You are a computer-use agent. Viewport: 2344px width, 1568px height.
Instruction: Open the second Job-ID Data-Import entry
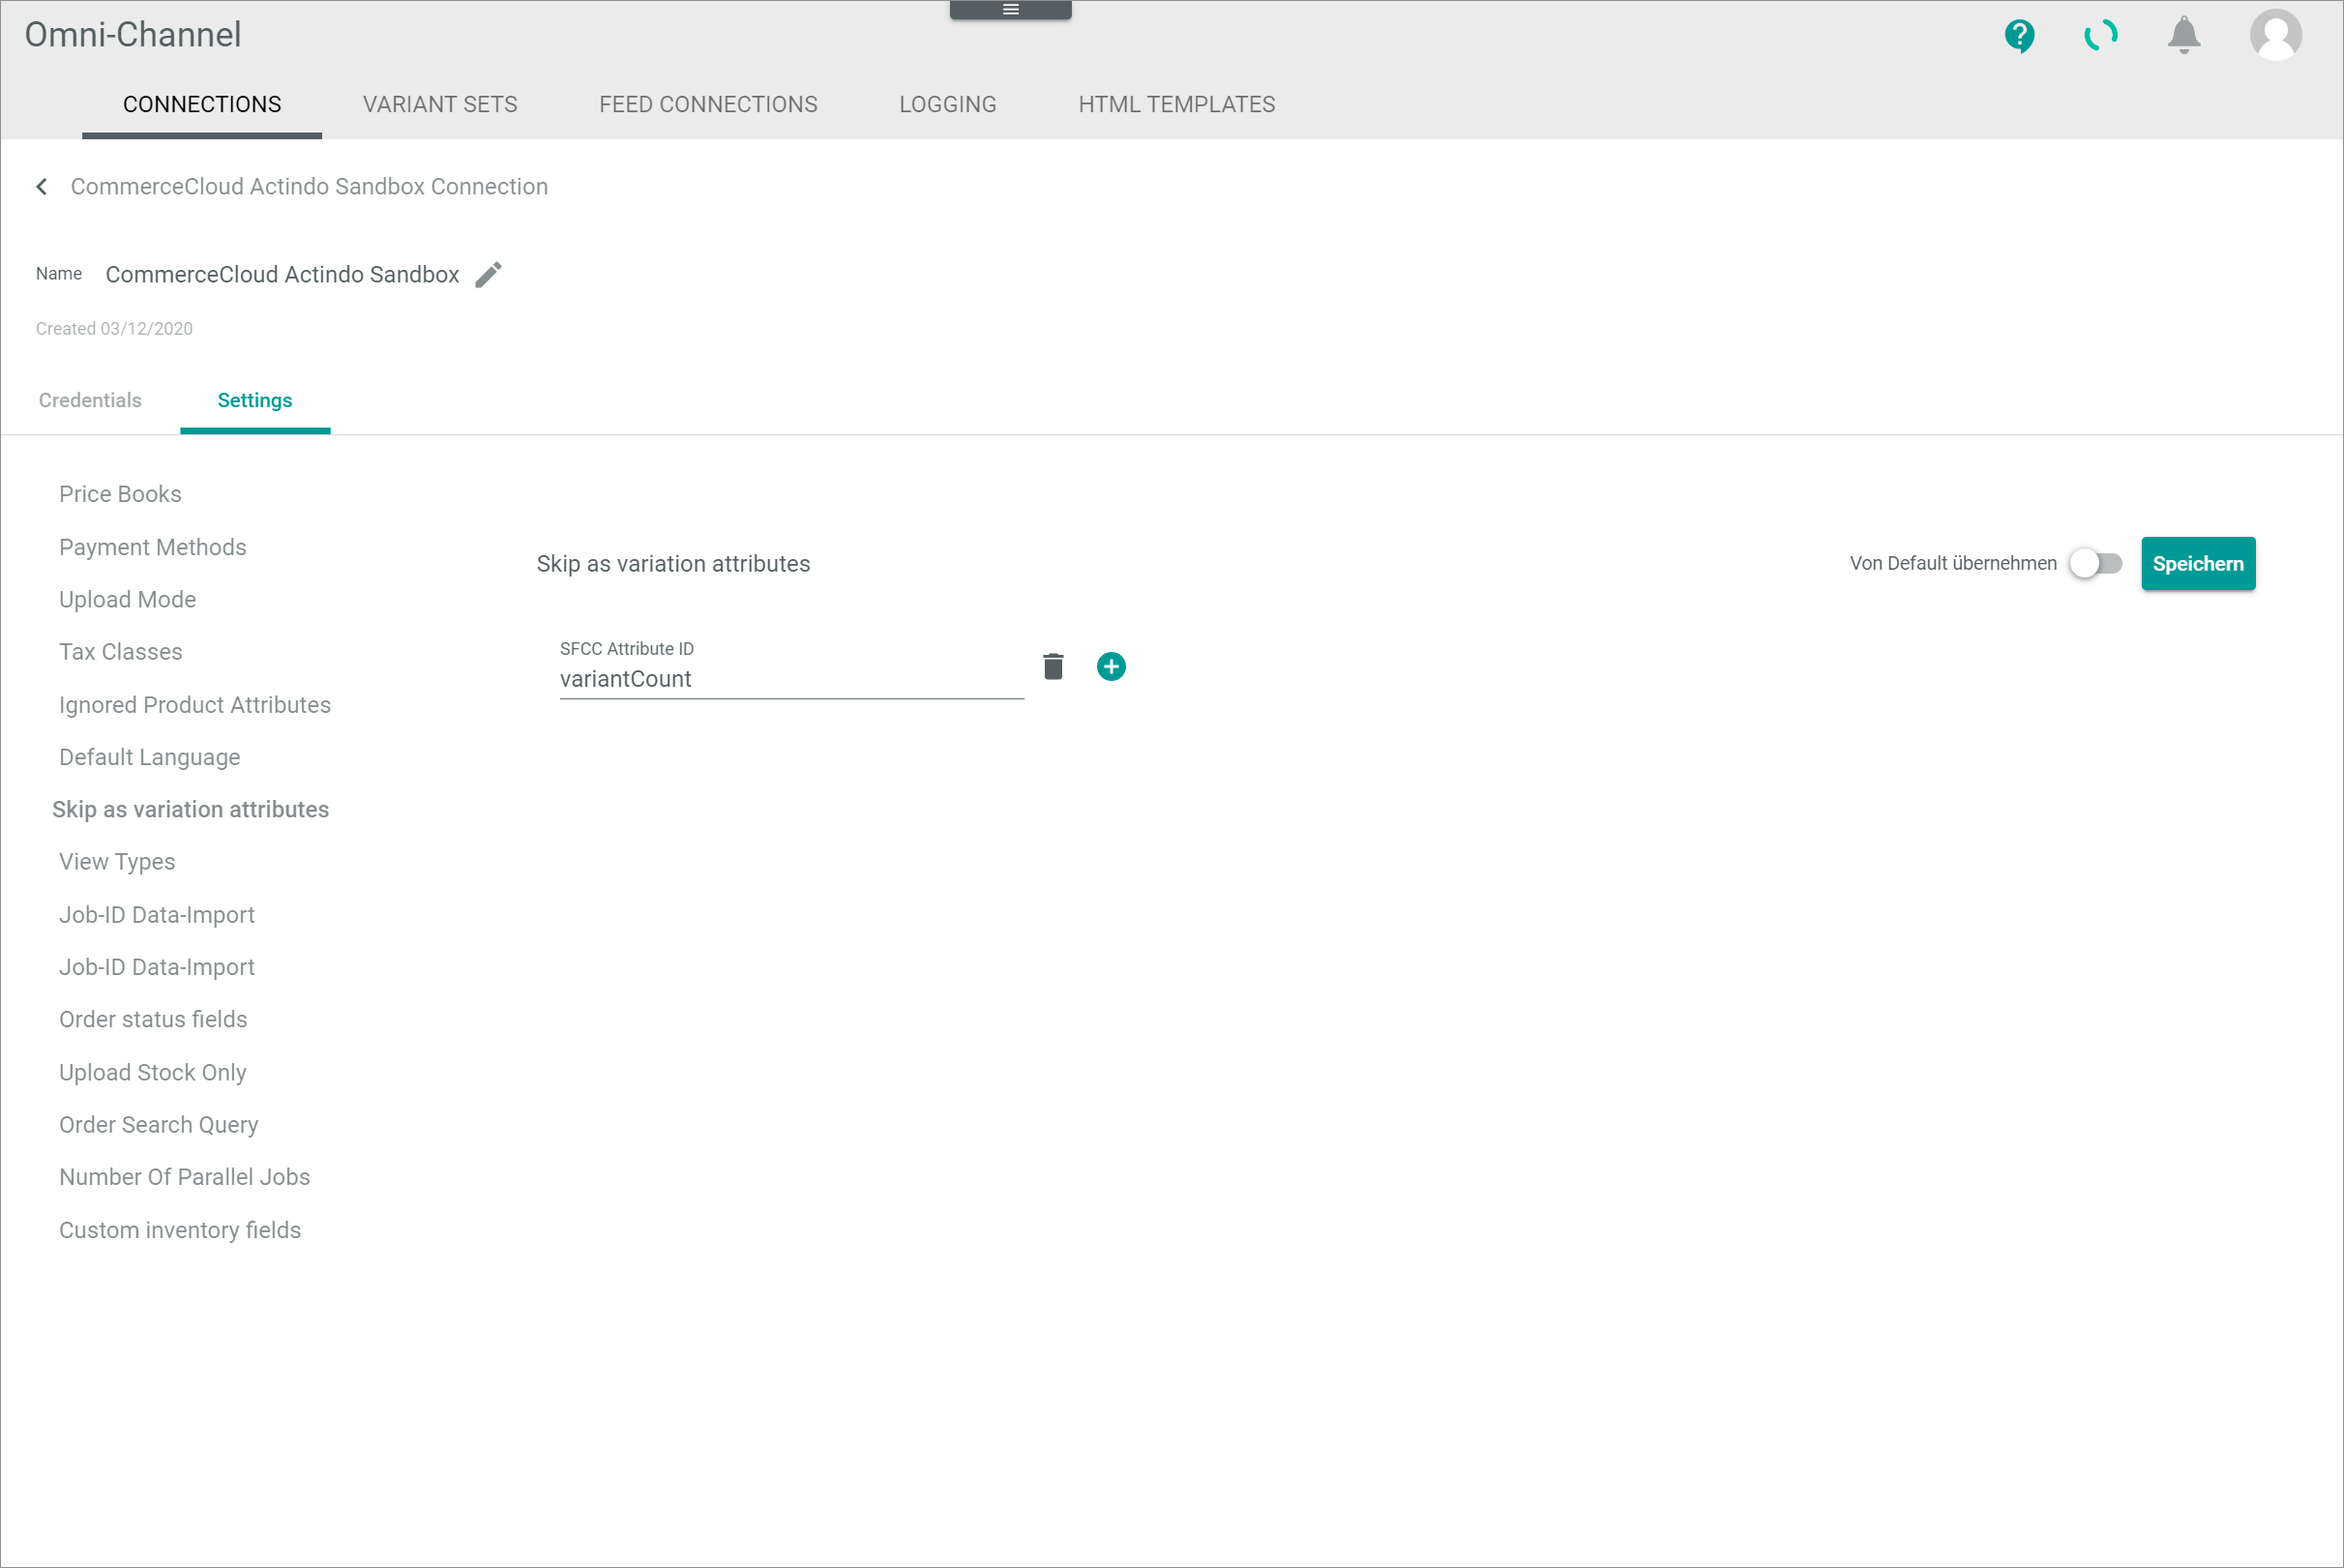tap(157, 967)
